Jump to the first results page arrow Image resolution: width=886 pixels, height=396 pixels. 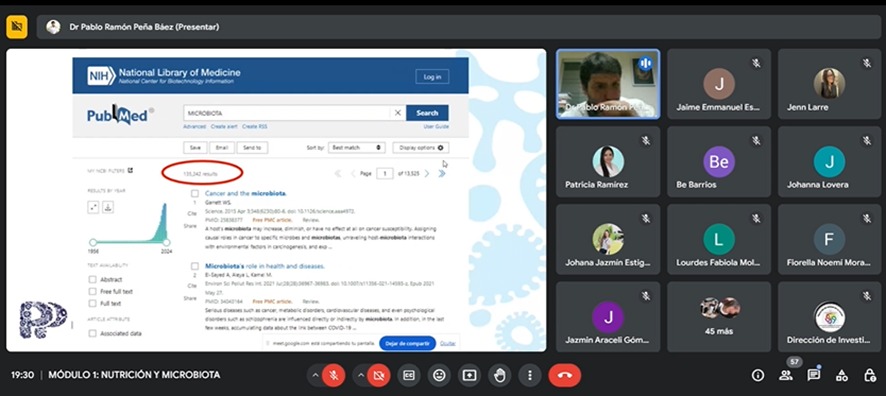click(x=338, y=173)
